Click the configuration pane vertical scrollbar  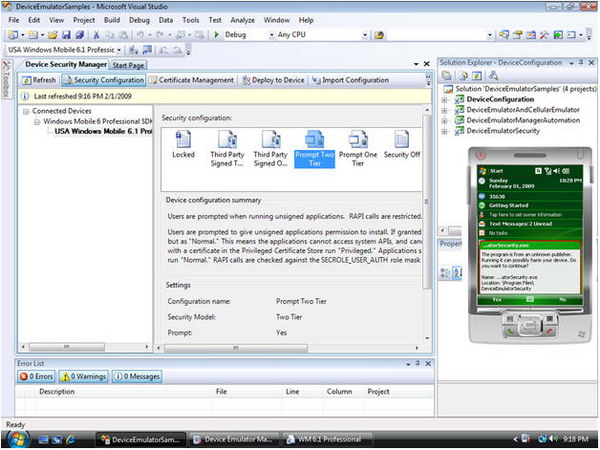[427, 201]
